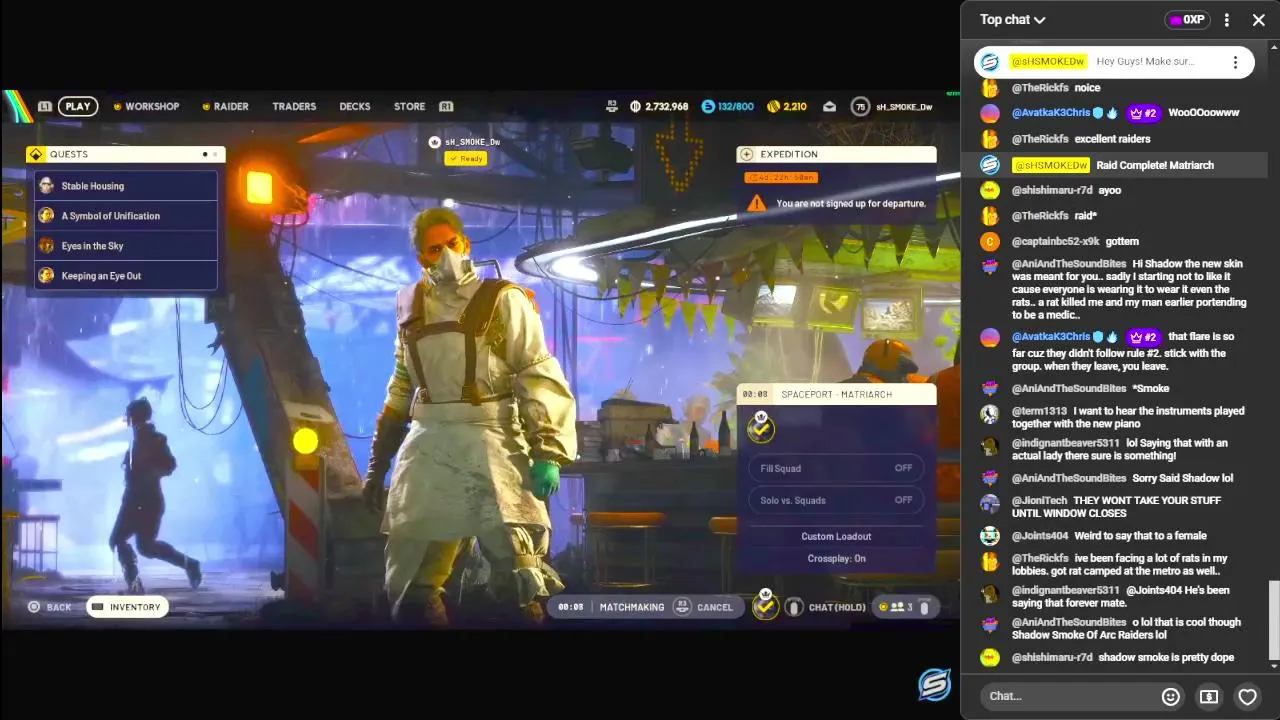Screen dimensions: 1280x720
Task: Click username @JioniTech
Action: 1040,500
